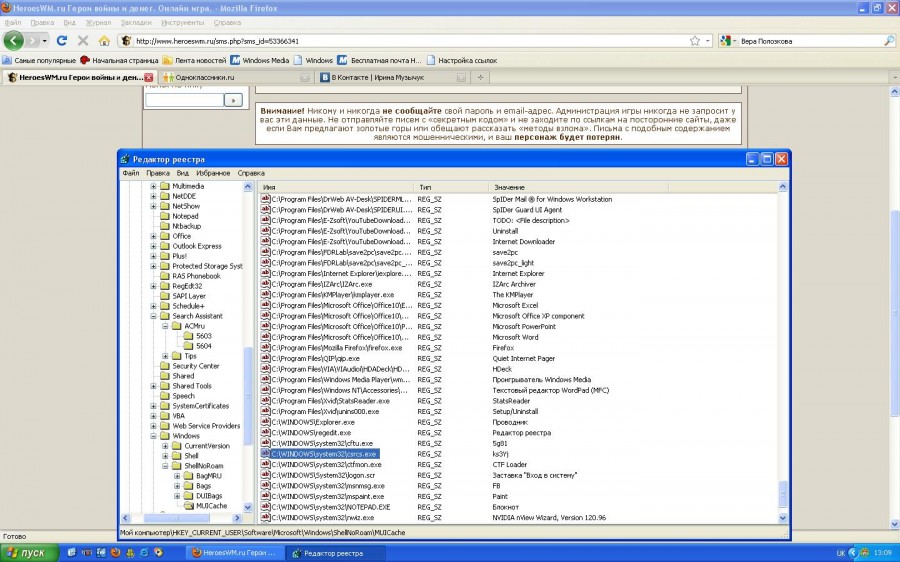This screenshot has height=562, width=900.
Task: Open the new tab plus button
Action: point(480,77)
